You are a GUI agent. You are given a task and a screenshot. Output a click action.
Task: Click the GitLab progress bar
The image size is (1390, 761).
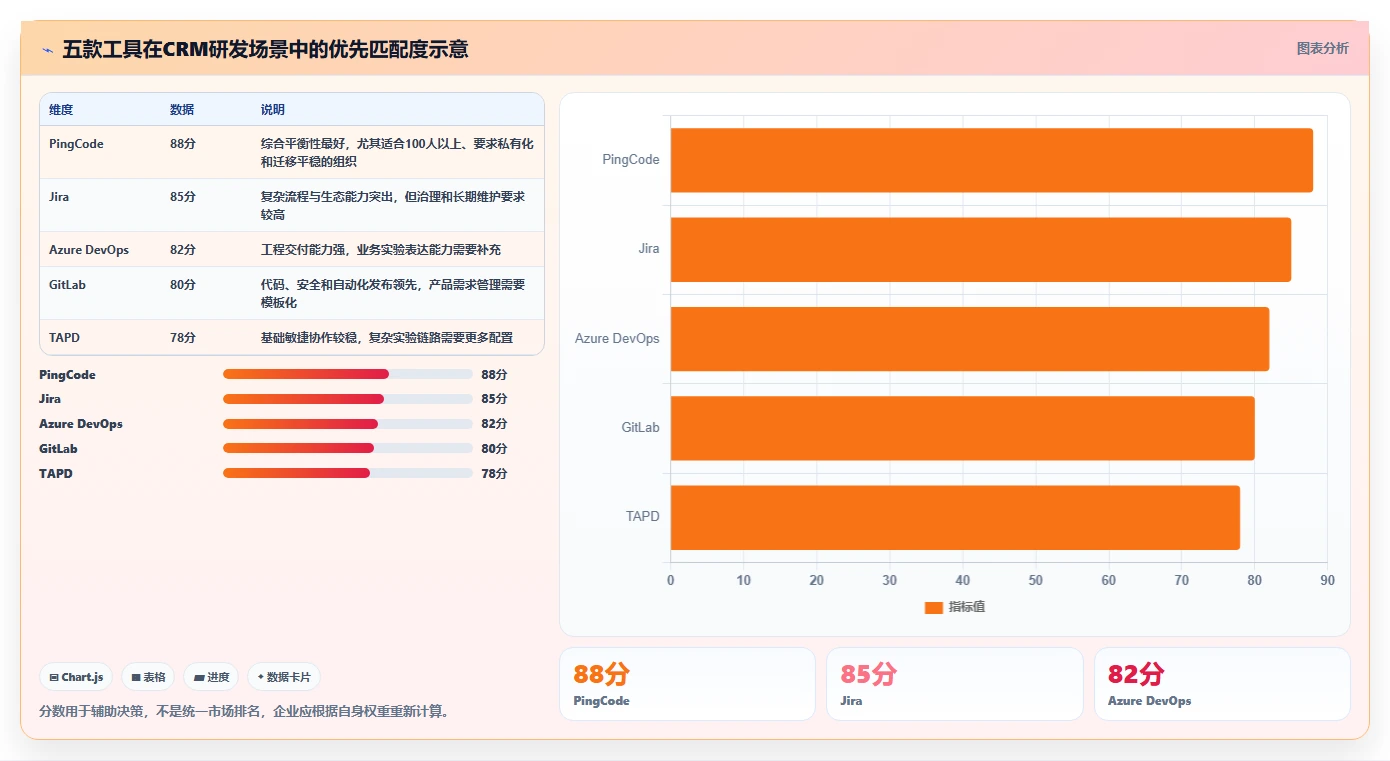pyautogui.click(x=348, y=449)
